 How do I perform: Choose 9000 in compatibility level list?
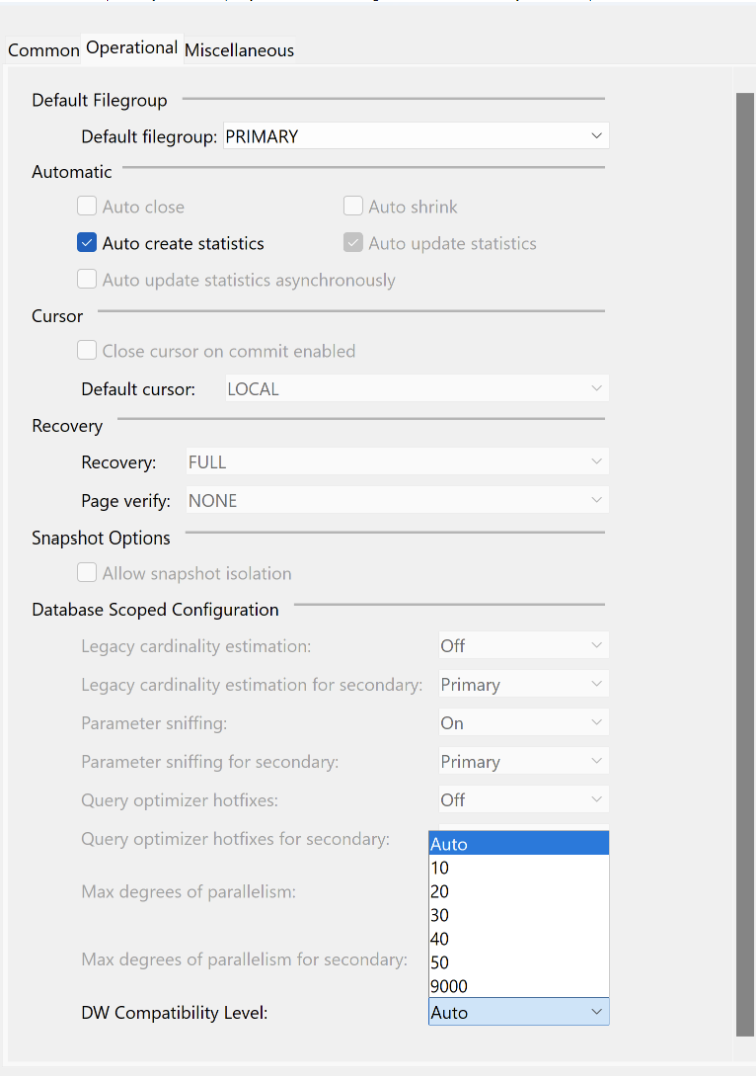449,986
